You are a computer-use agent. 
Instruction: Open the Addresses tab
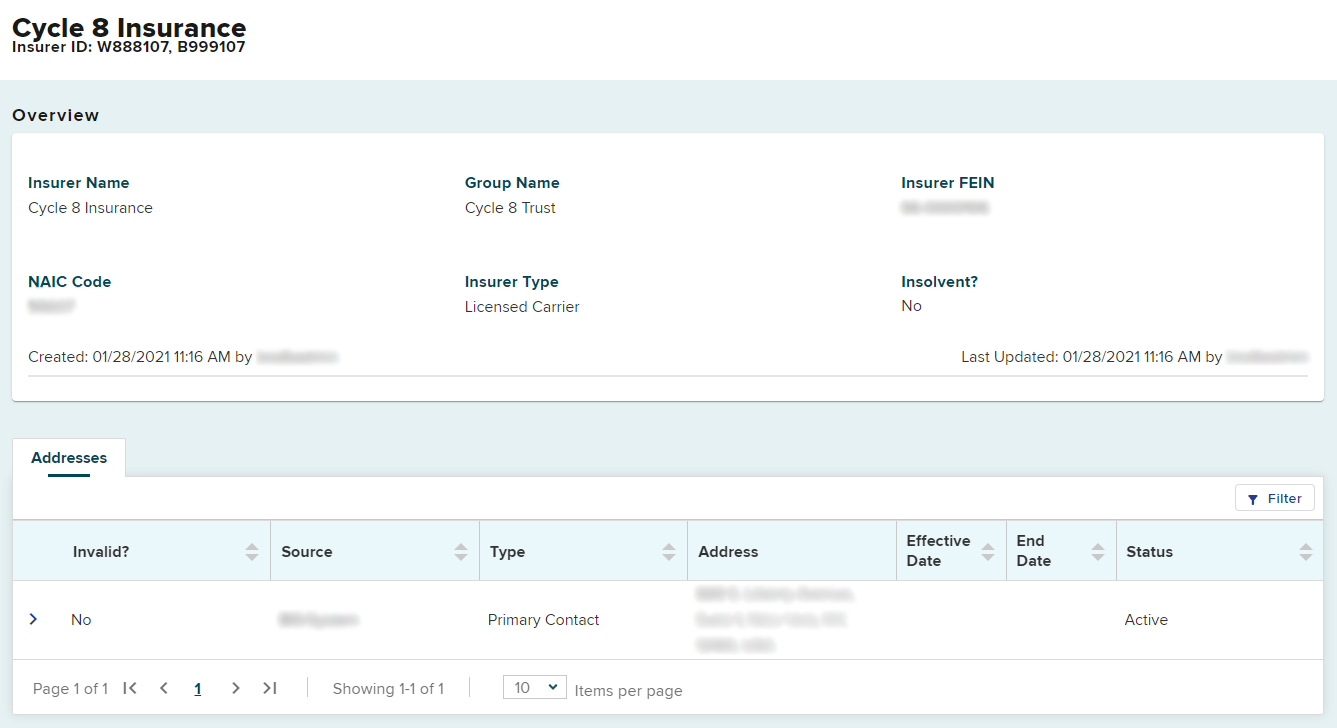69,458
